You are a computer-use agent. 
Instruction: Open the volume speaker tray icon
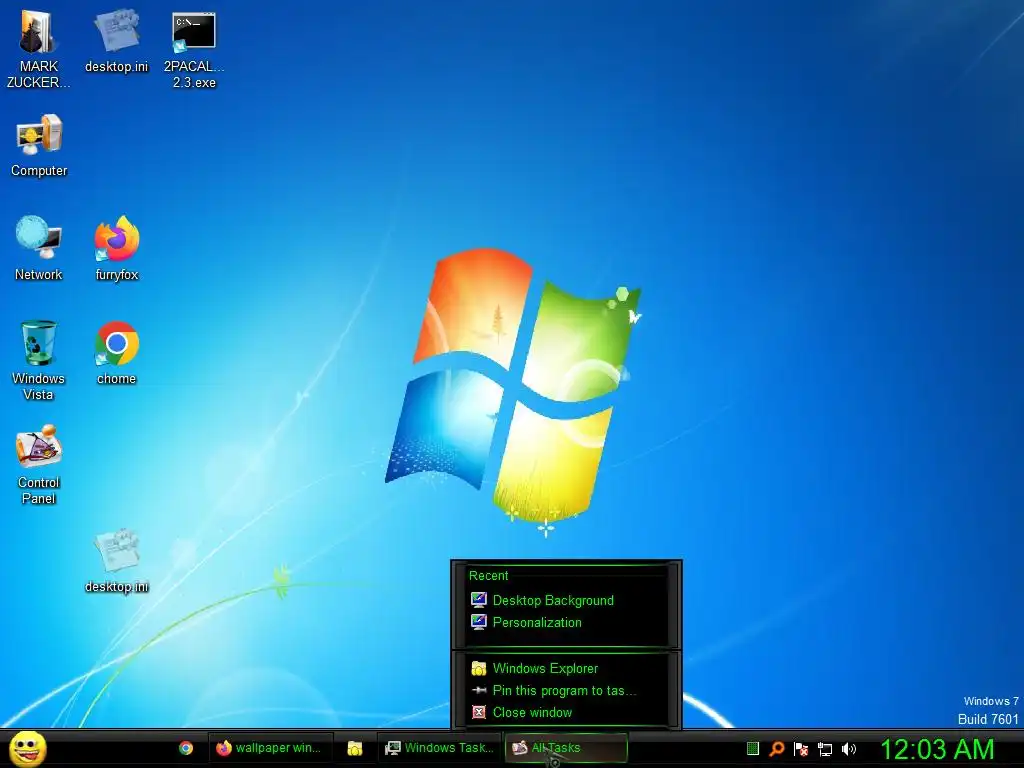(849, 748)
